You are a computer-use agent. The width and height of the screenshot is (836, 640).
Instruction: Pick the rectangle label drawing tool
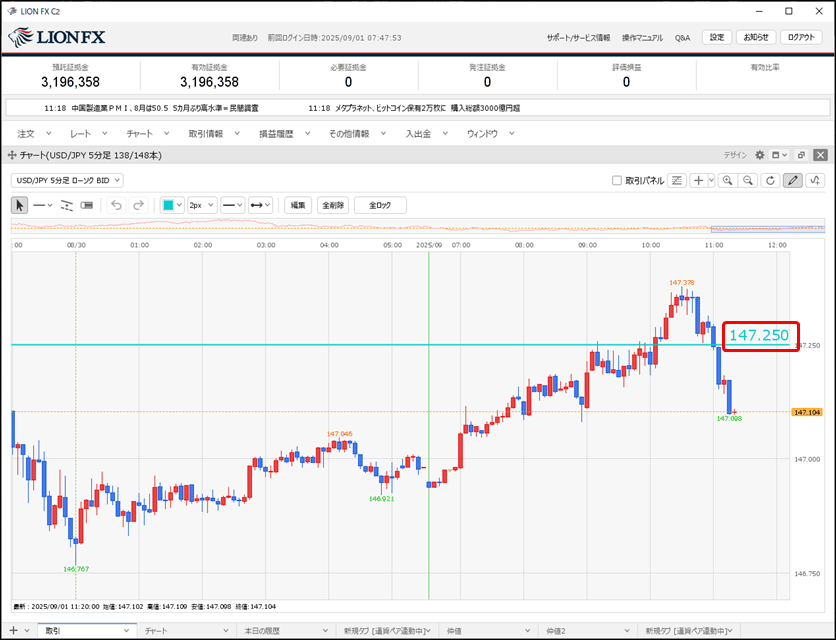click(87, 205)
